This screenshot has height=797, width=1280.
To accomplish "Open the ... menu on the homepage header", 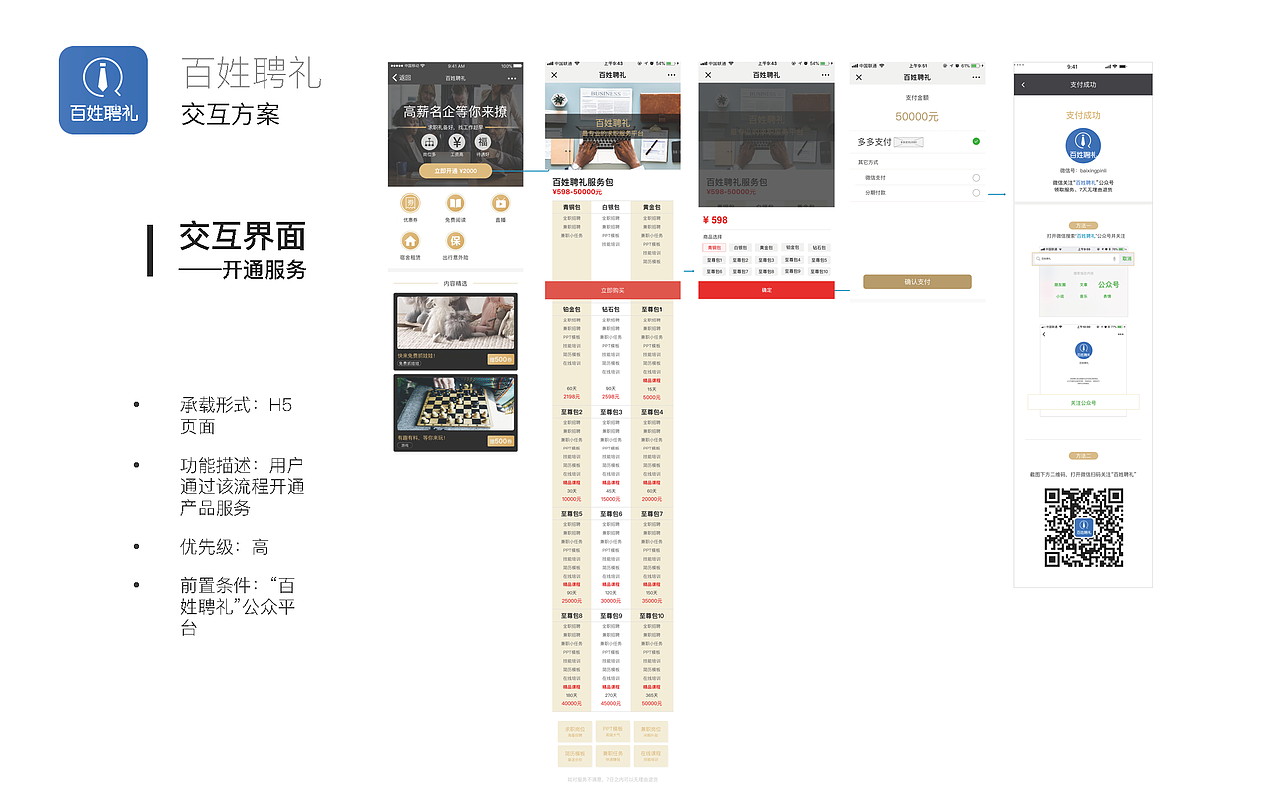I will [511, 78].
